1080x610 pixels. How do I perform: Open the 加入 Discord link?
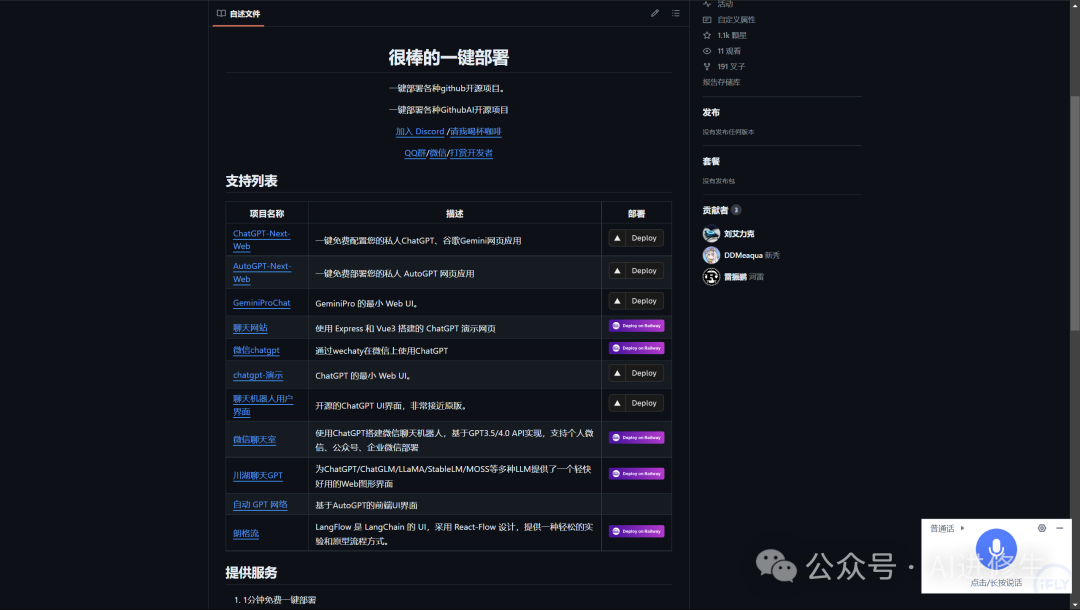[419, 132]
